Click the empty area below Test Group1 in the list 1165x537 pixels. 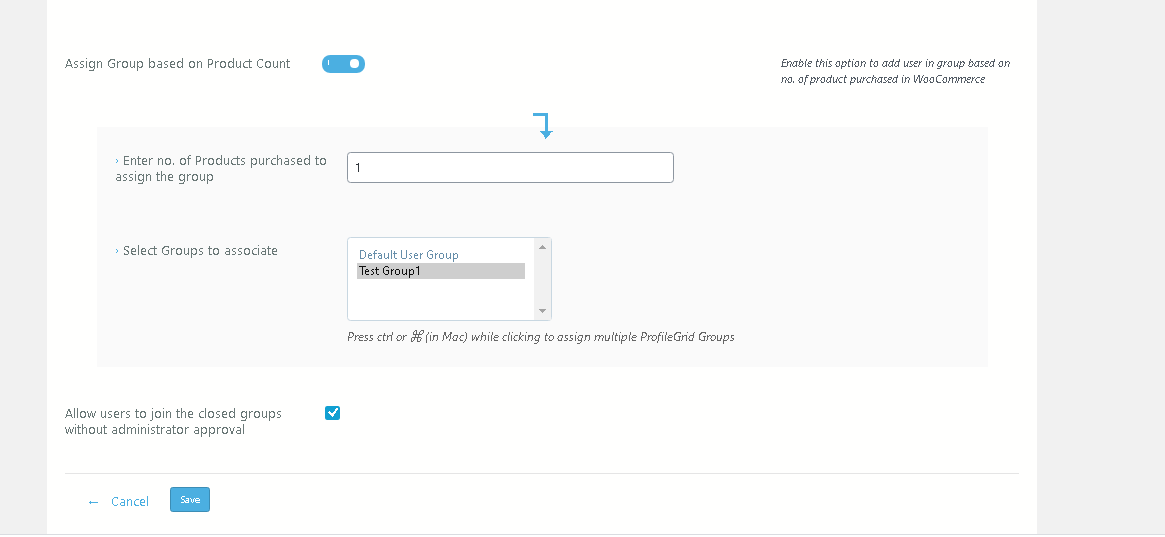pyautogui.click(x=440, y=298)
